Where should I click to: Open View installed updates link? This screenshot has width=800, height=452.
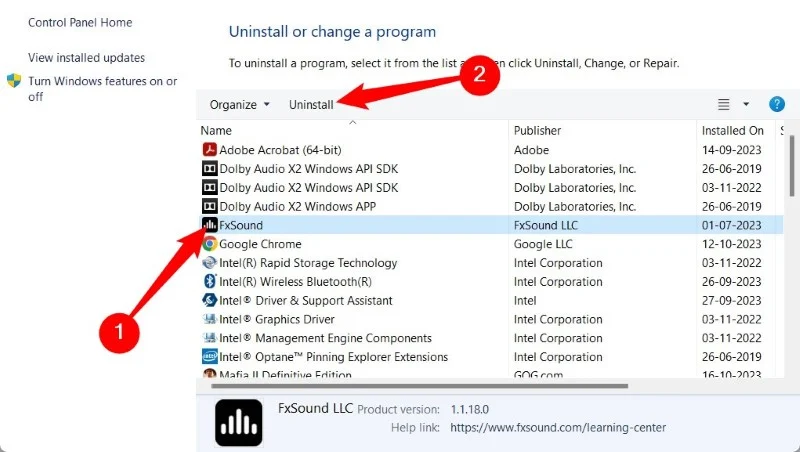[86, 58]
